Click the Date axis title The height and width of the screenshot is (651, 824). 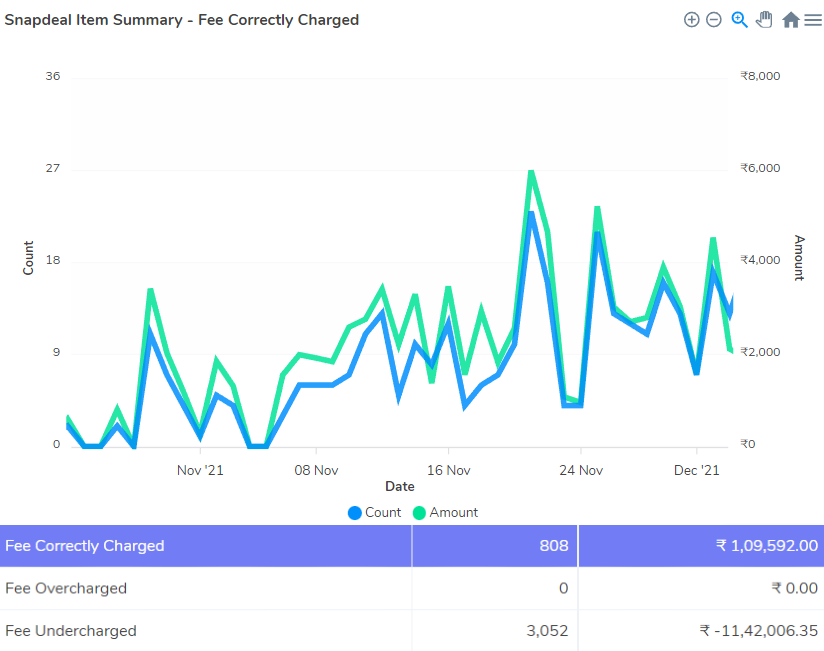[400, 487]
